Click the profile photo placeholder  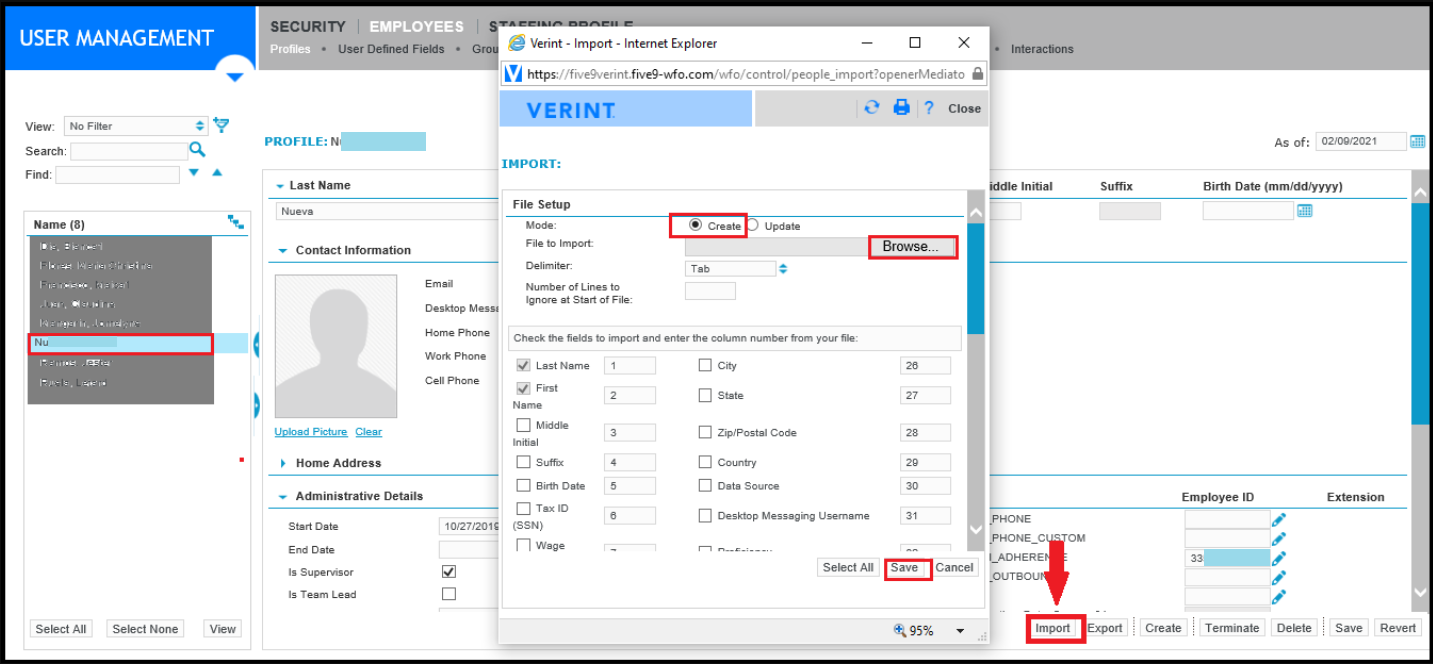click(x=336, y=347)
